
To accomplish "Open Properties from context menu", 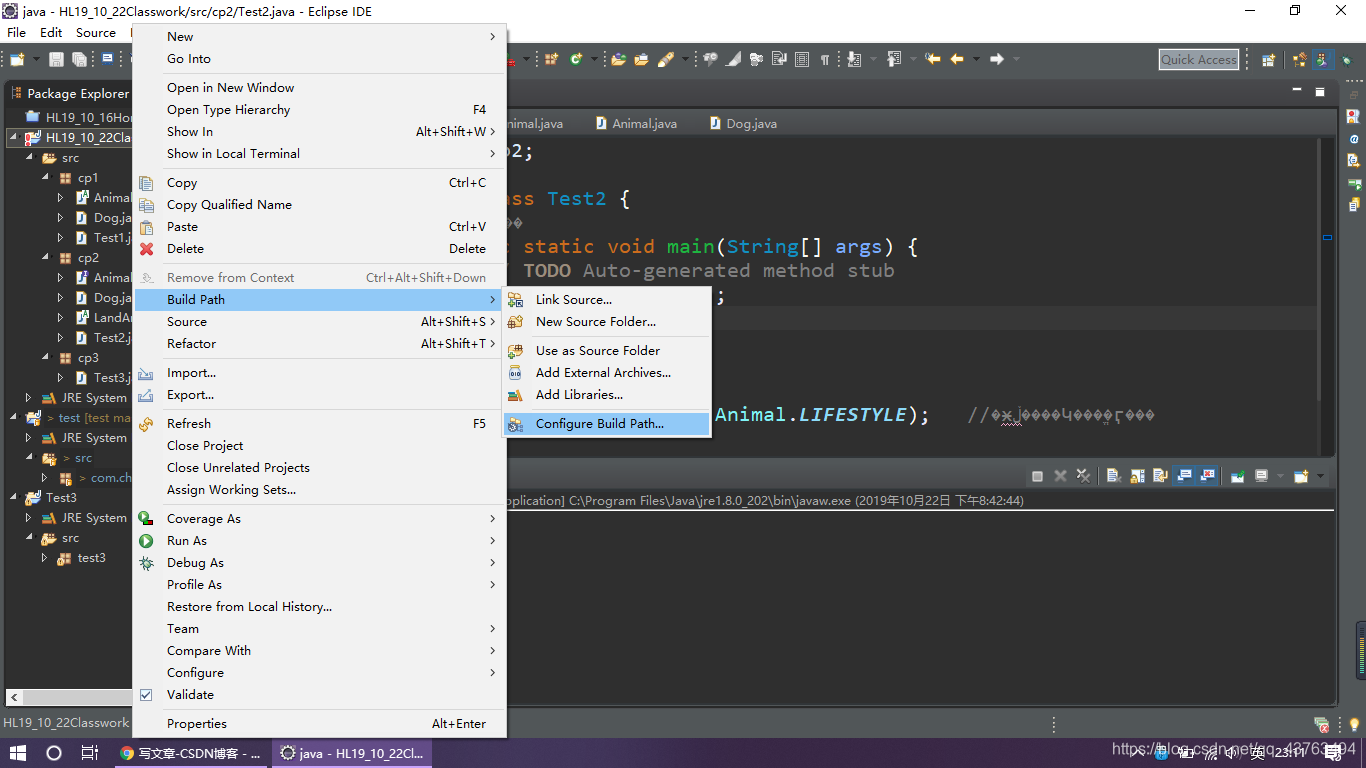I will (x=320, y=724).
